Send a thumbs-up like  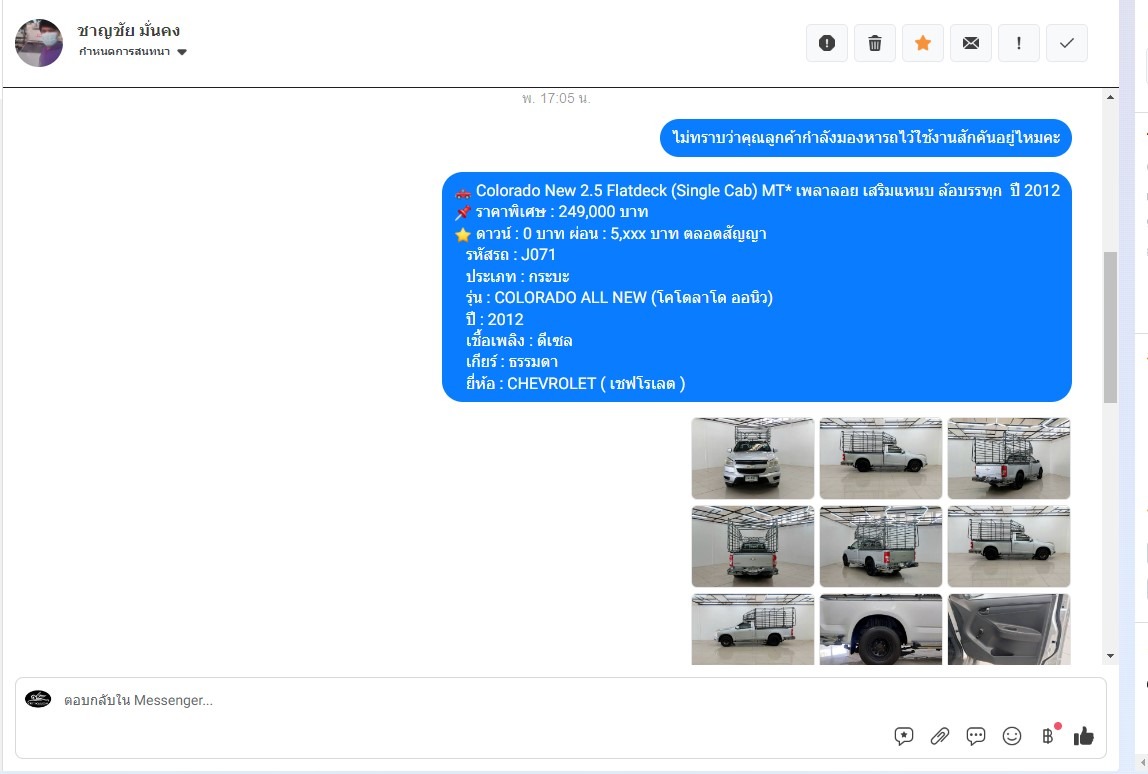1084,736
